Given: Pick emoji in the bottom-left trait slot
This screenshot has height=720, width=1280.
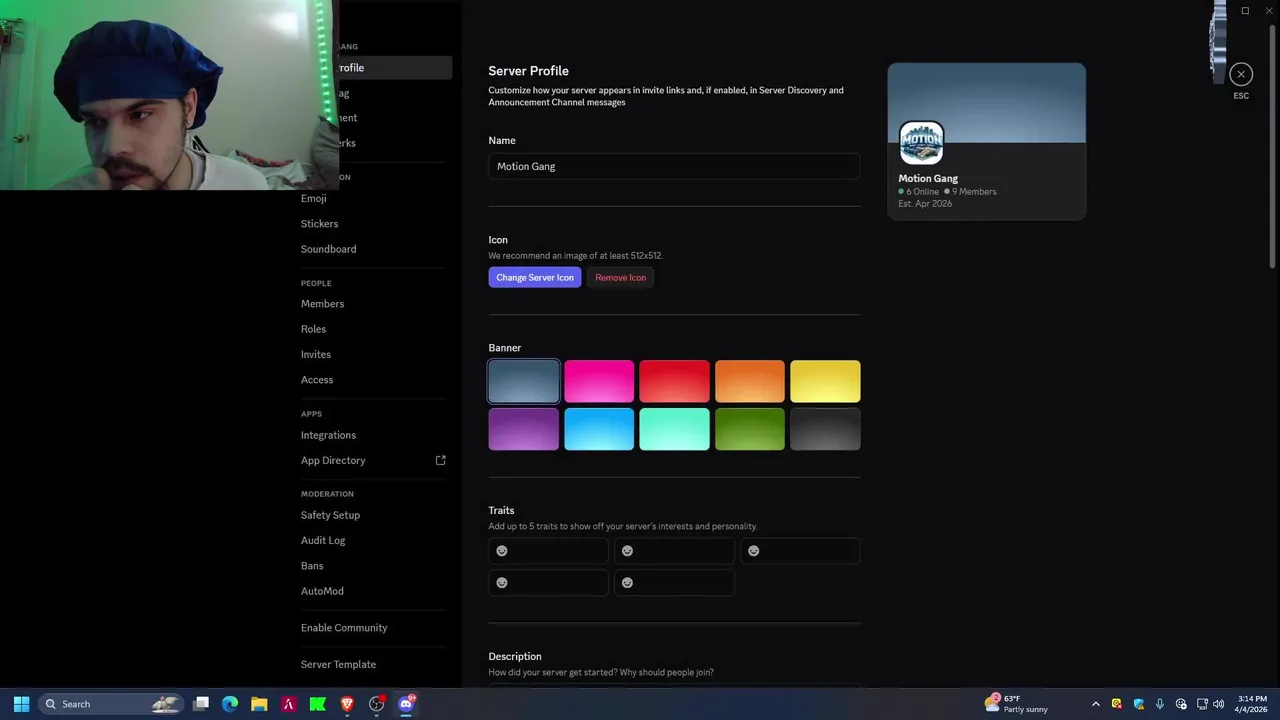Looking at the screenshot, I should 502,583.
